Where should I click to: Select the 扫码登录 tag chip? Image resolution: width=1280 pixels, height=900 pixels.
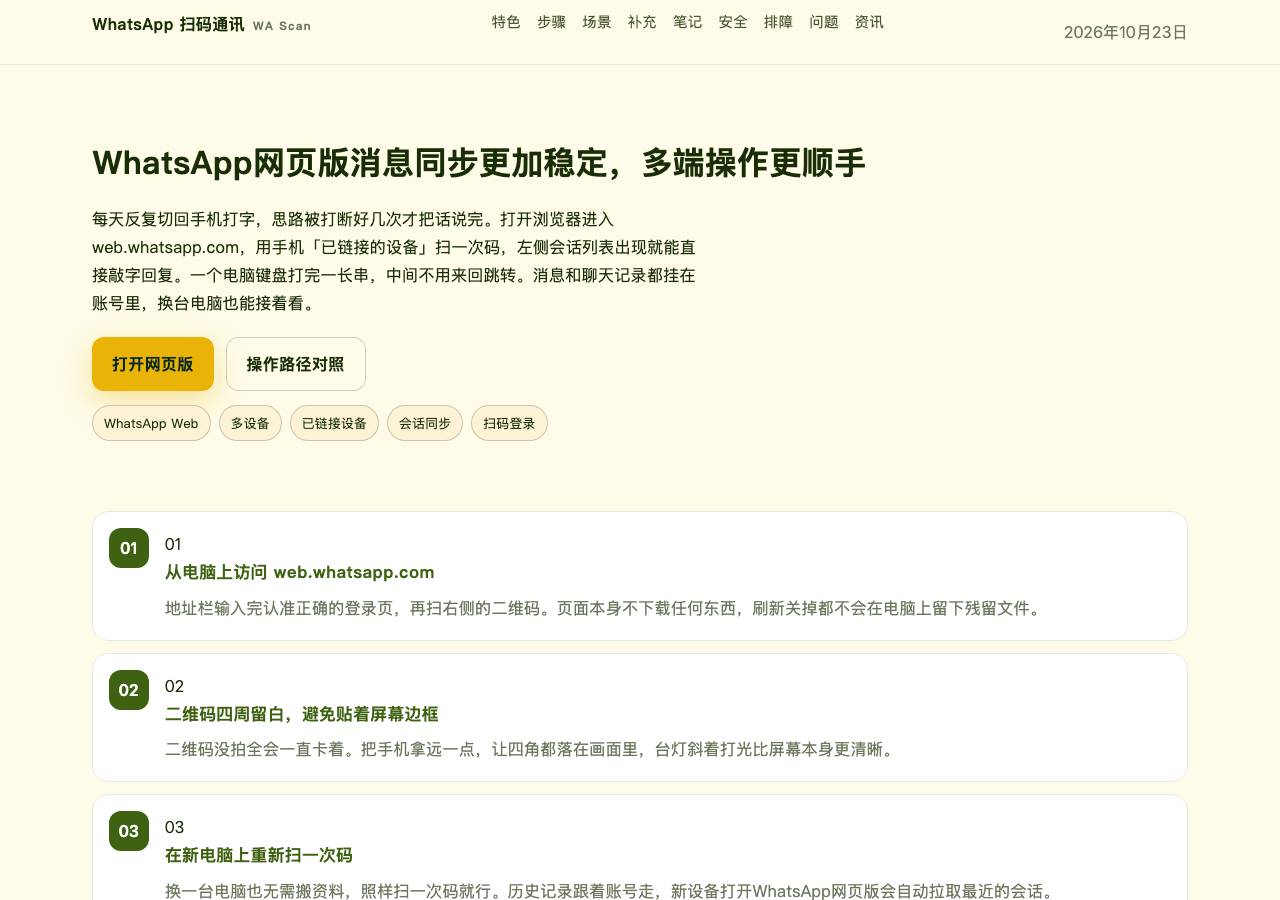coord(509,423)
